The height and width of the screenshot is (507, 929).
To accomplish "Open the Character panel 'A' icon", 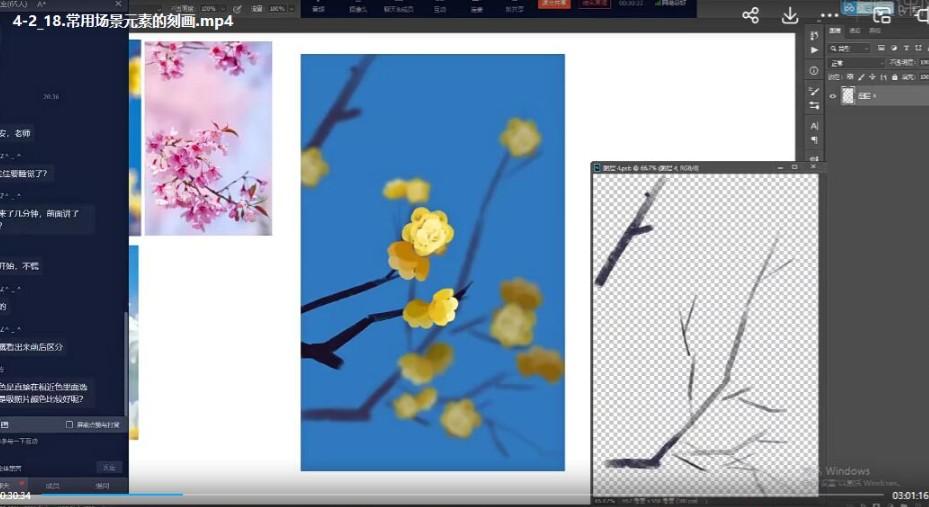I will click(814, 126).
